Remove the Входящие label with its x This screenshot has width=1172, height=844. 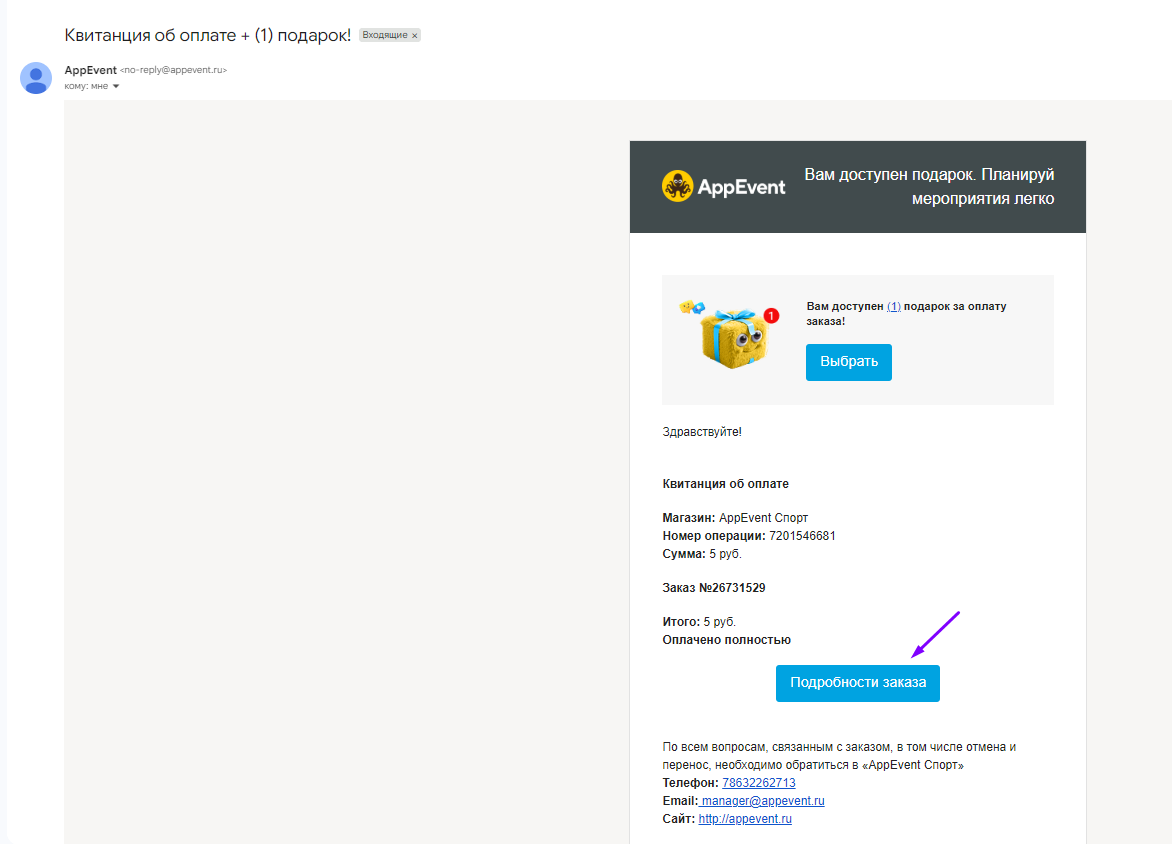click(x=415, y=35)
